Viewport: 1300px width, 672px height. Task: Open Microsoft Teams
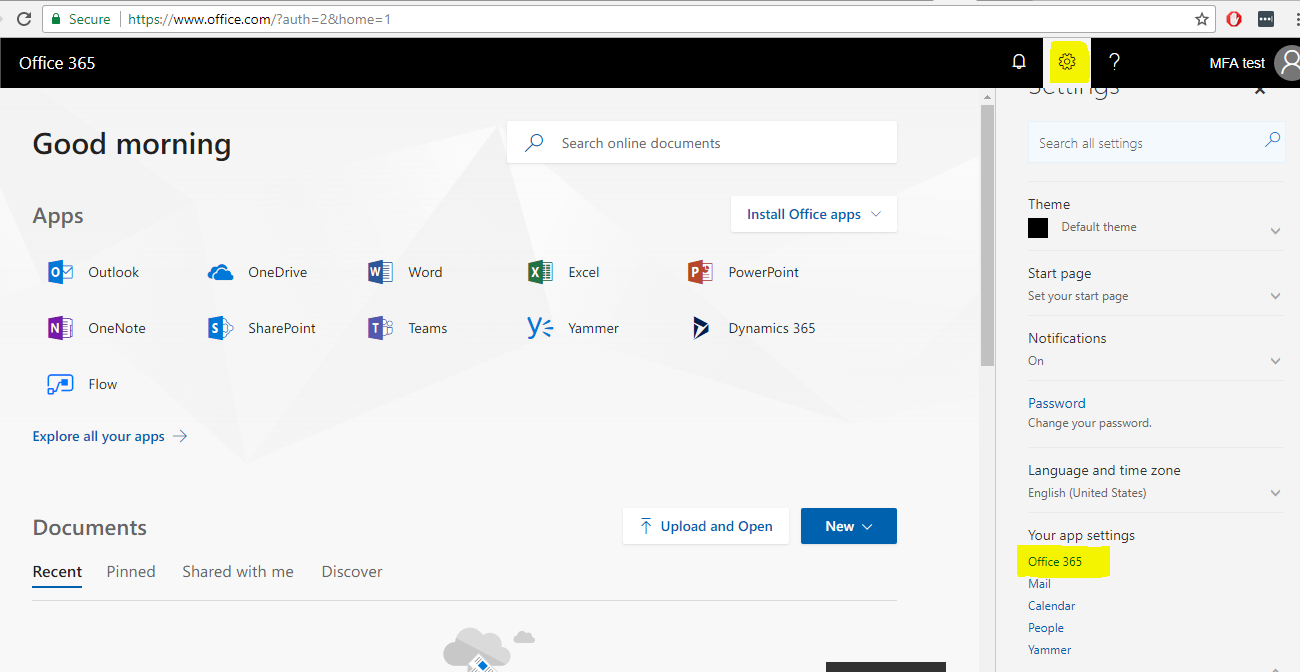[407, 328]
